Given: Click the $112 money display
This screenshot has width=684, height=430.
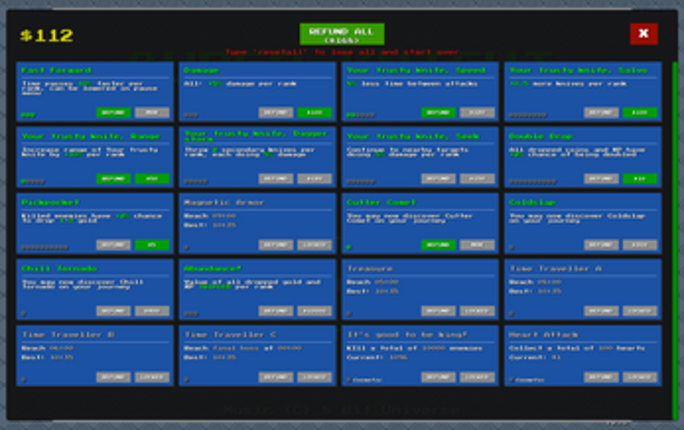Looking at the screenshot, I should pyautogui.click(x=47, y=35).
